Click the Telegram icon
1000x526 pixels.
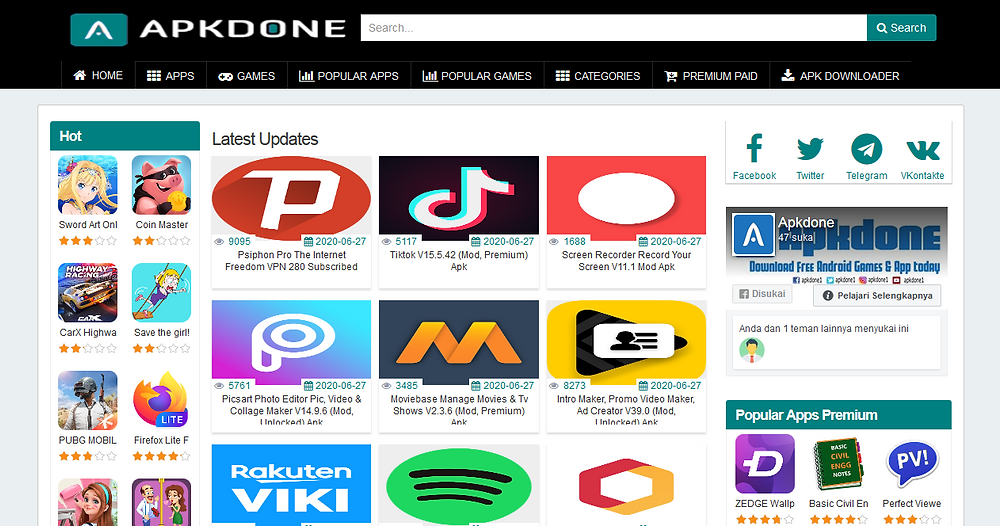tap(867, 149)
